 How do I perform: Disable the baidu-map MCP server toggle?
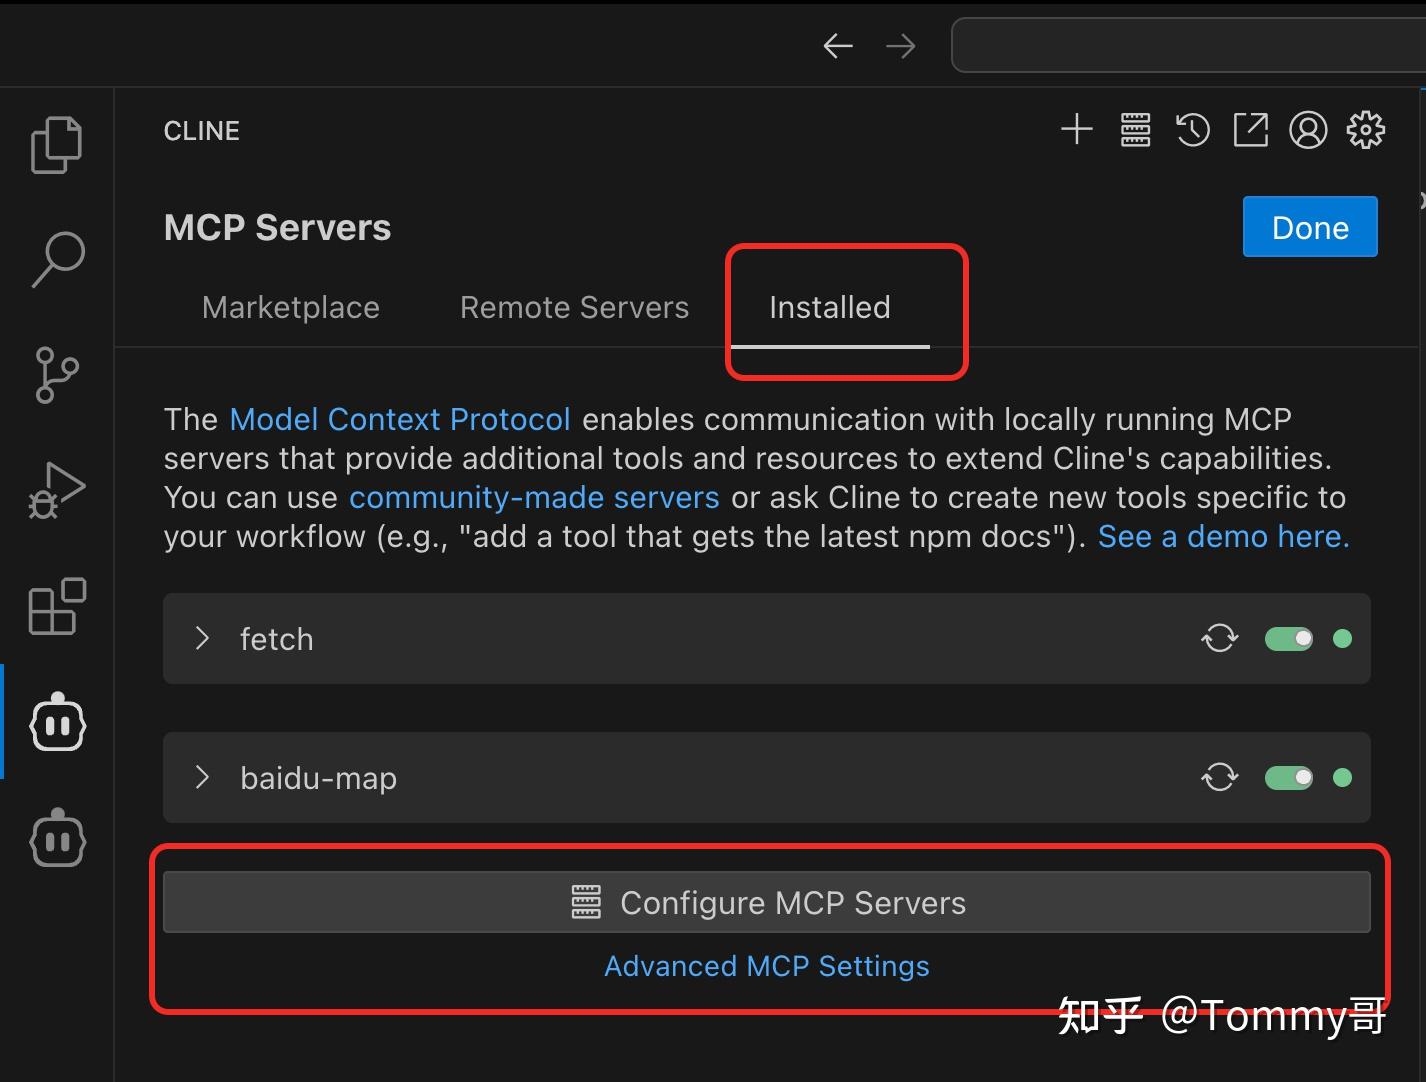(x=1288, y=777)
